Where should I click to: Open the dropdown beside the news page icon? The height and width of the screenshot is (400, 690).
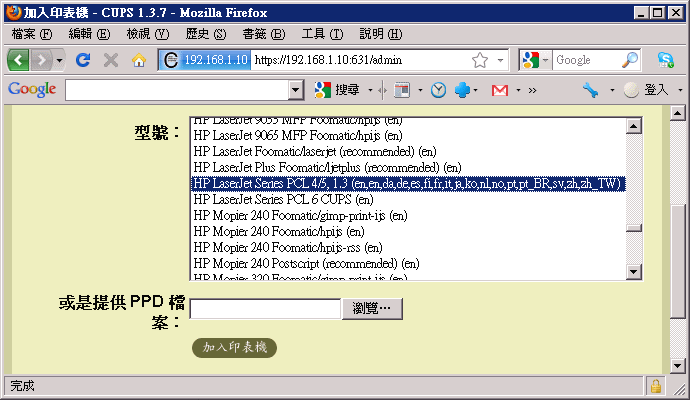click(420, 90)
